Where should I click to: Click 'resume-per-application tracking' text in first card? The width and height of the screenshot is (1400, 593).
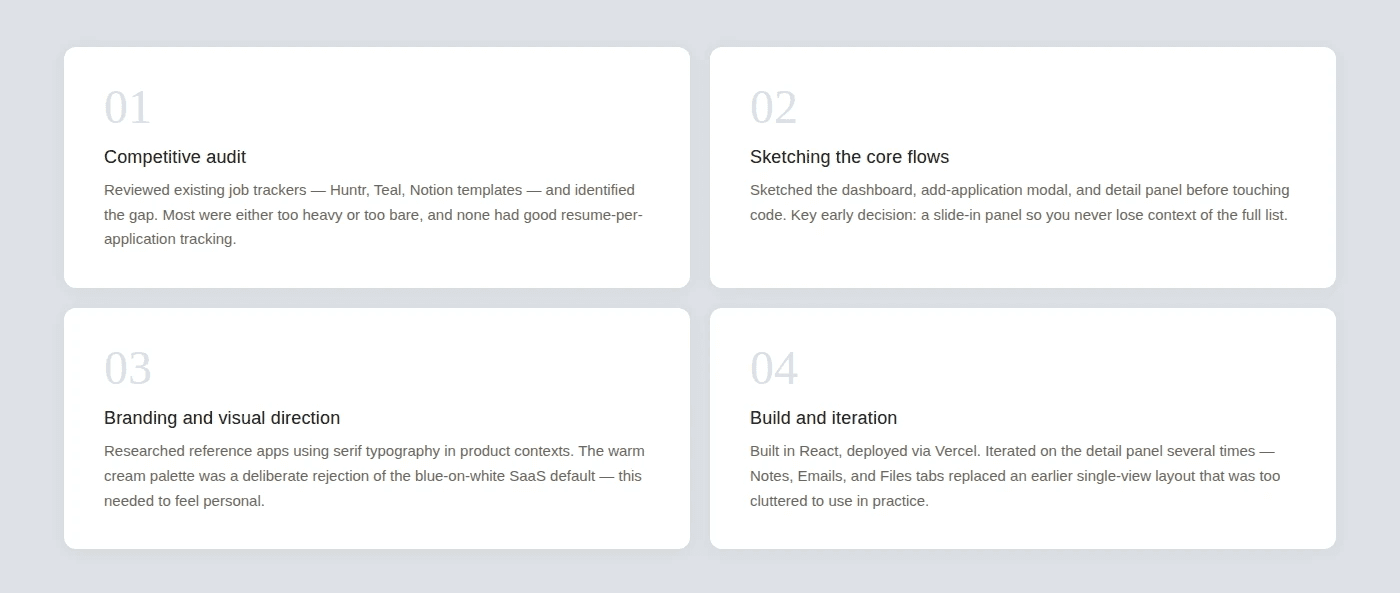(x=374, y=227)
